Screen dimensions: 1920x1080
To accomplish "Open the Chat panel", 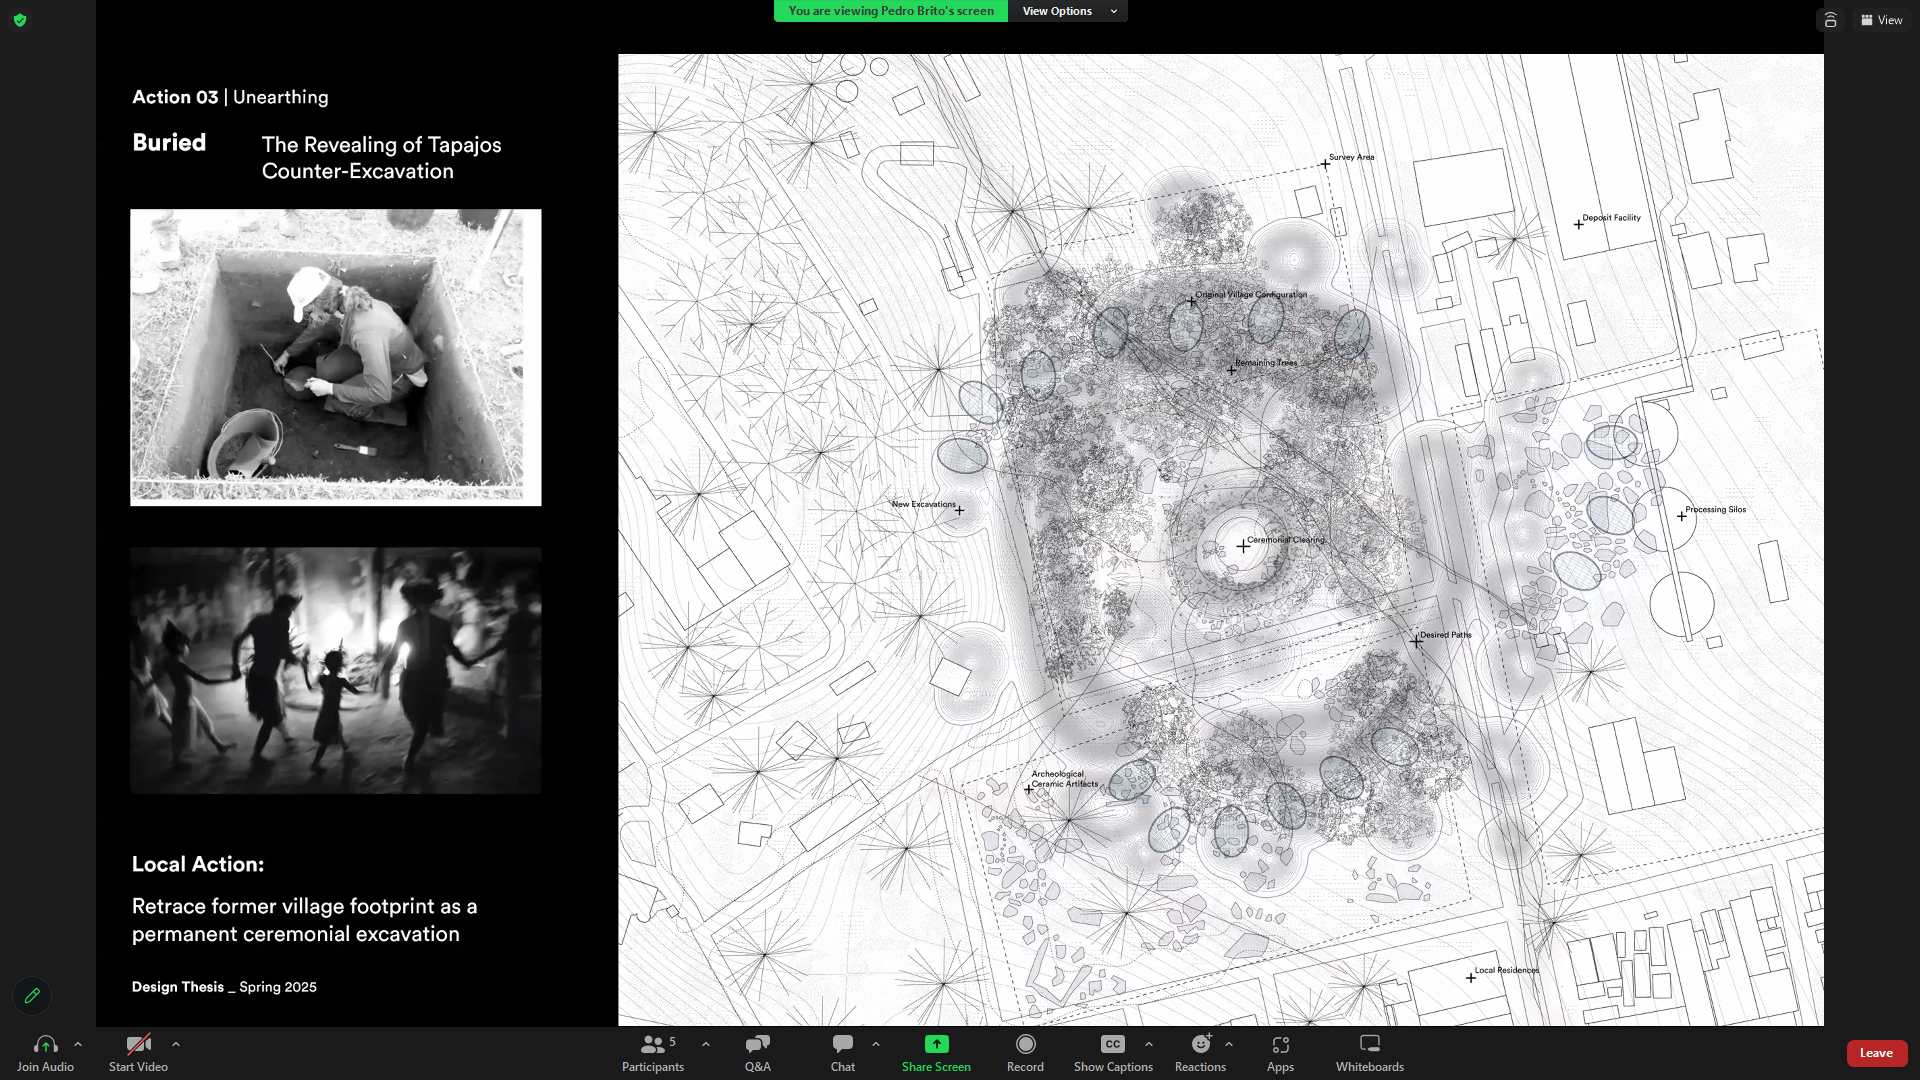I will 843,1053.
